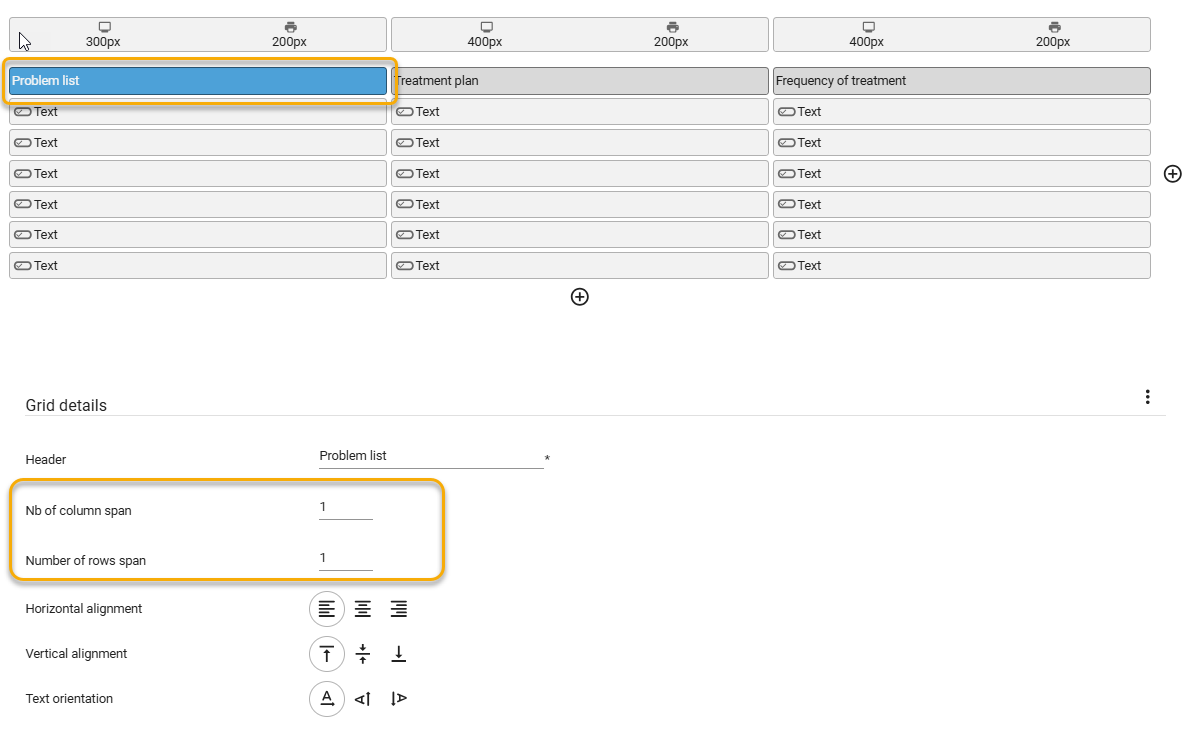Select the Treatment plan header cell
The image size is (1193, 732).
point(580,81)
